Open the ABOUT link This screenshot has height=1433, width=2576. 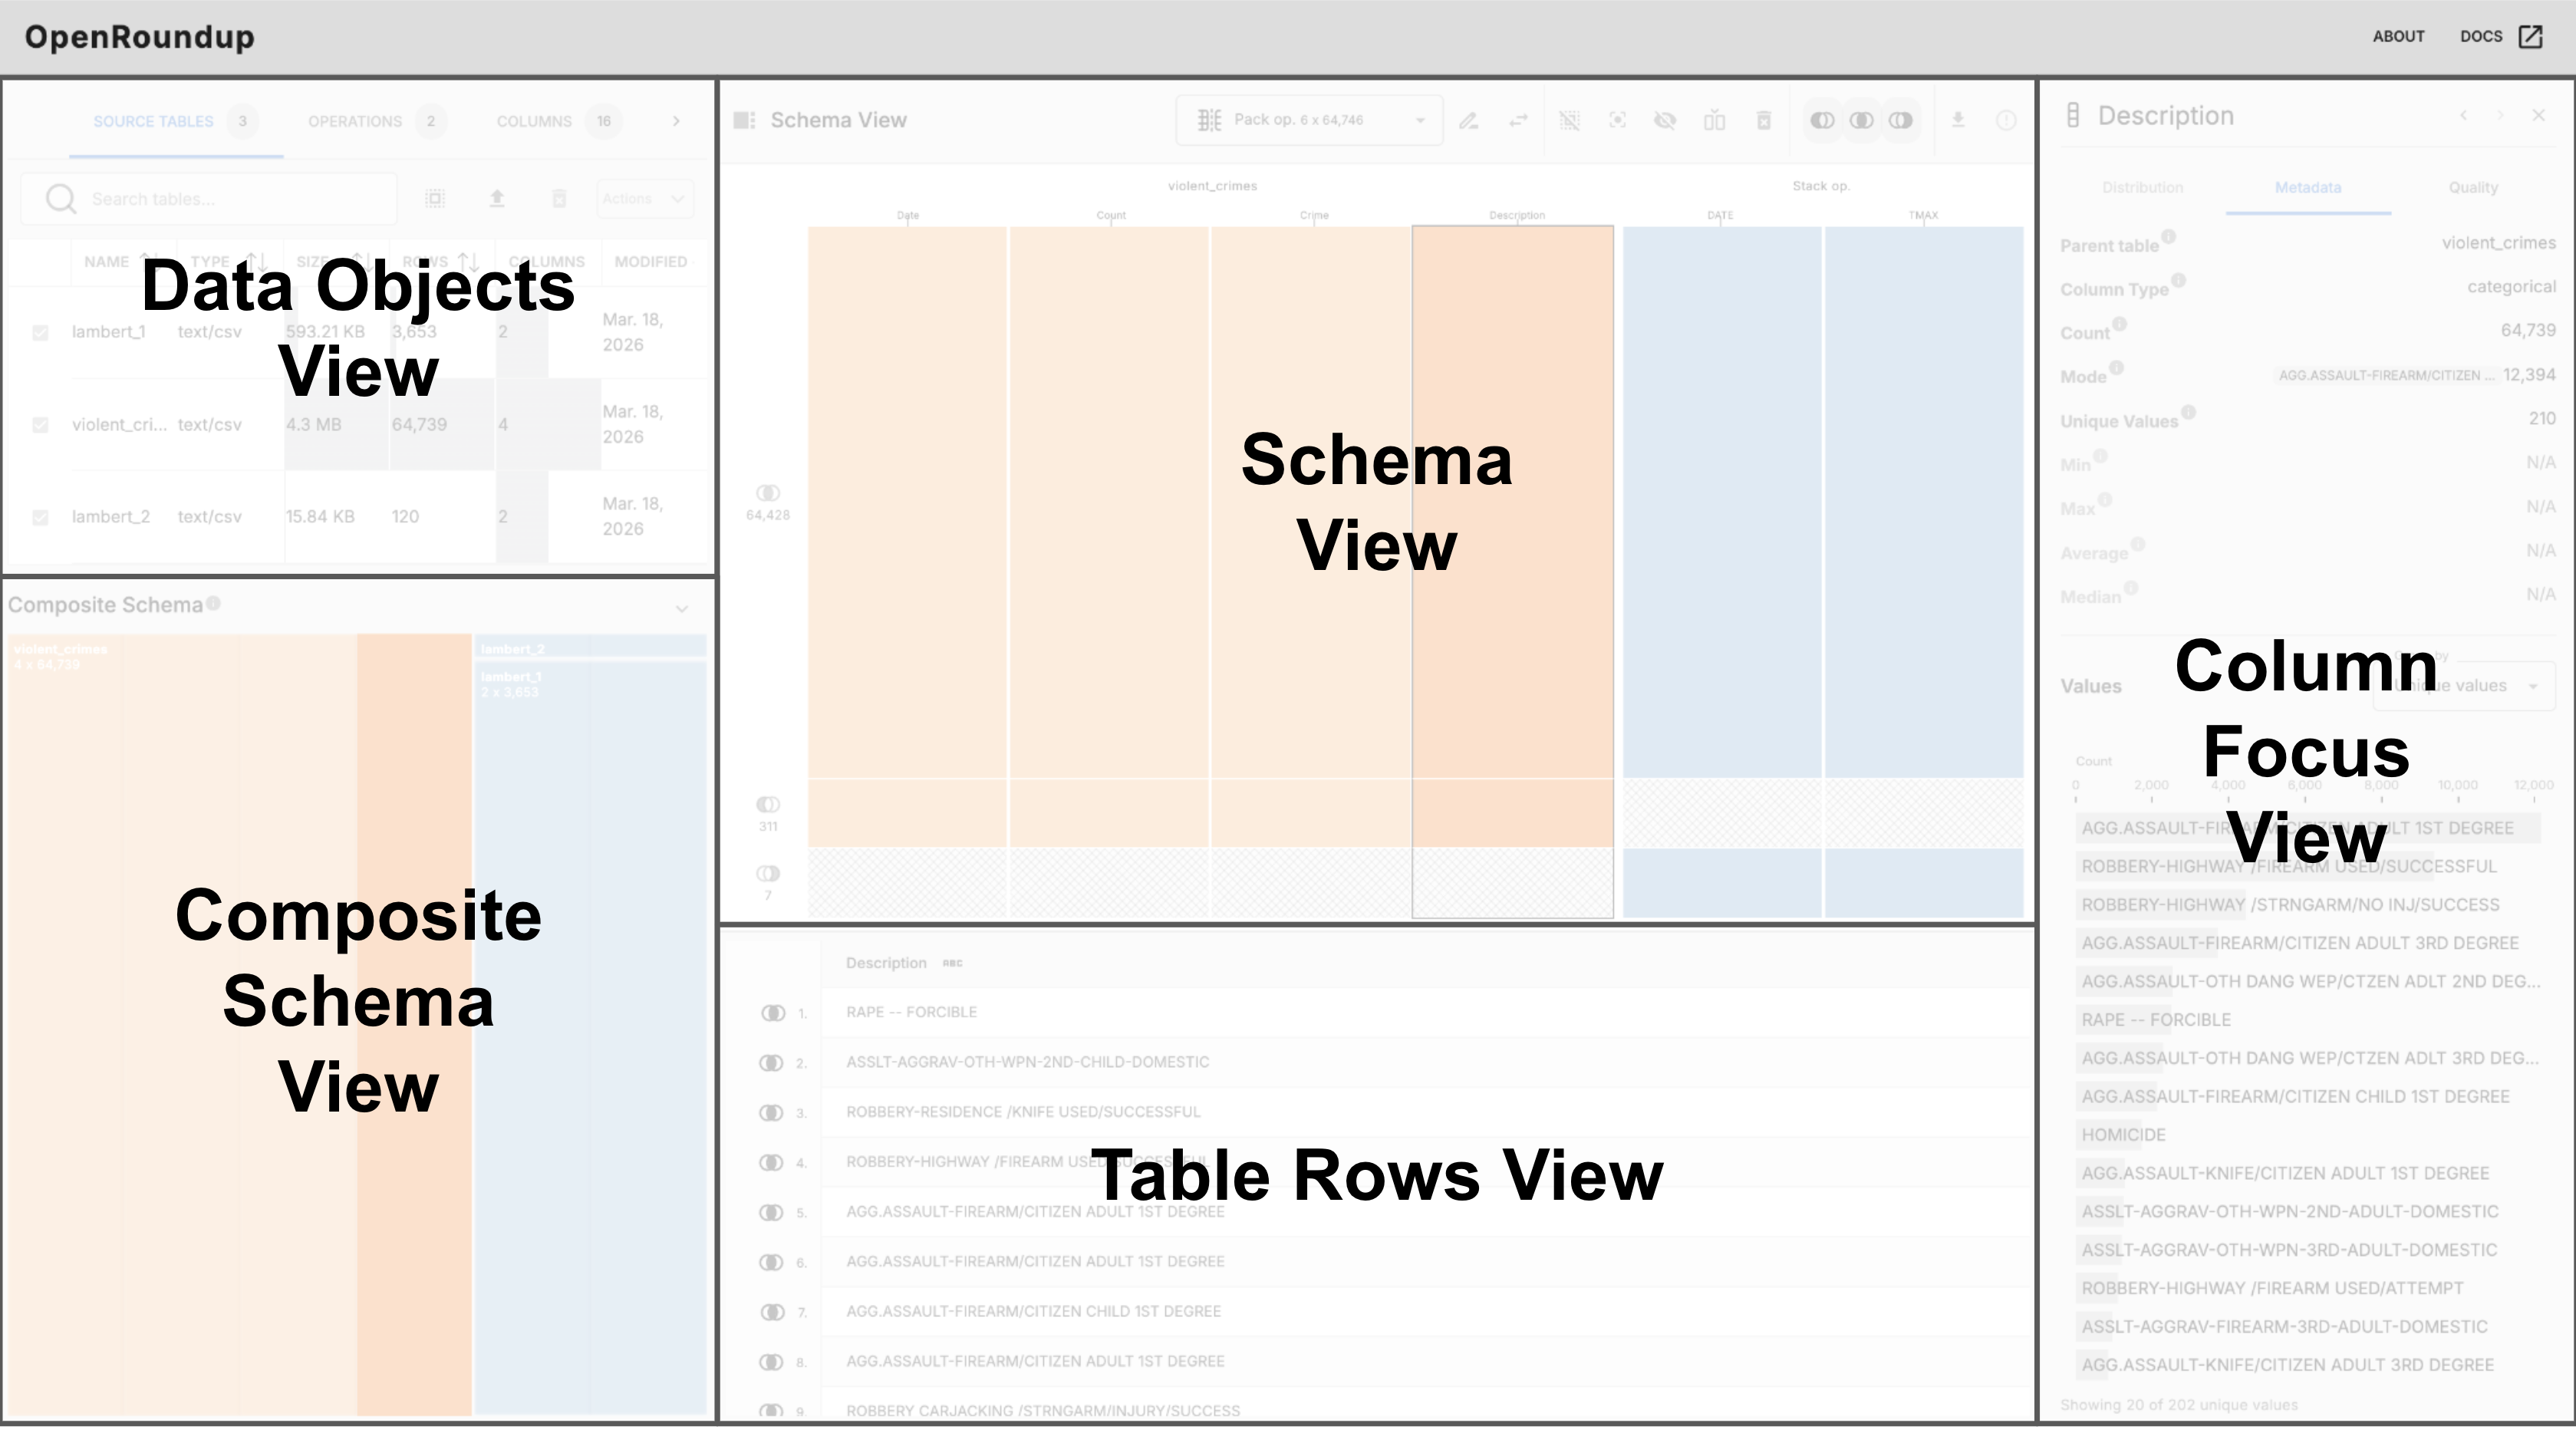(2398, 37)
